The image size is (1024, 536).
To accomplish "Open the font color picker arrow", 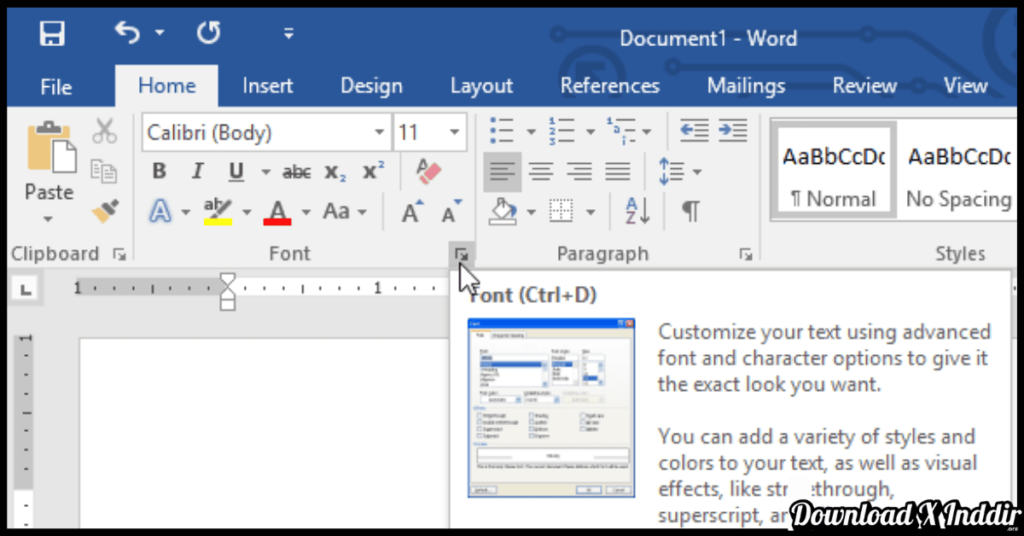I will coord(306,212).
